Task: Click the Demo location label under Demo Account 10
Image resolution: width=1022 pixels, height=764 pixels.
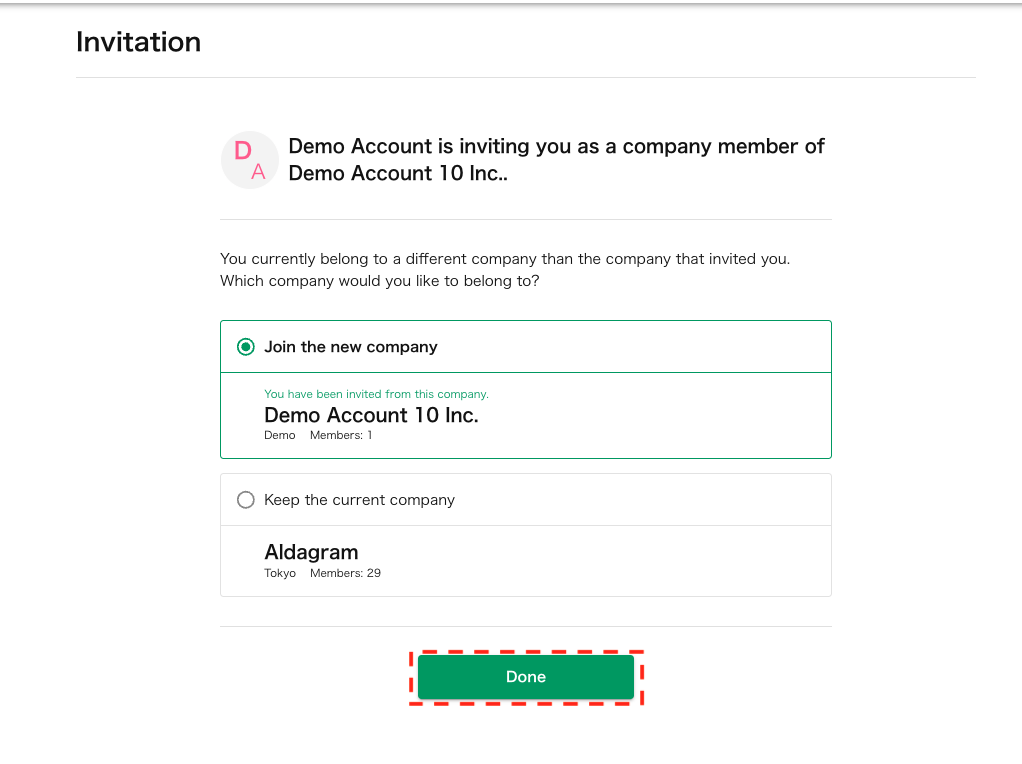Action: tap(280, 436)
